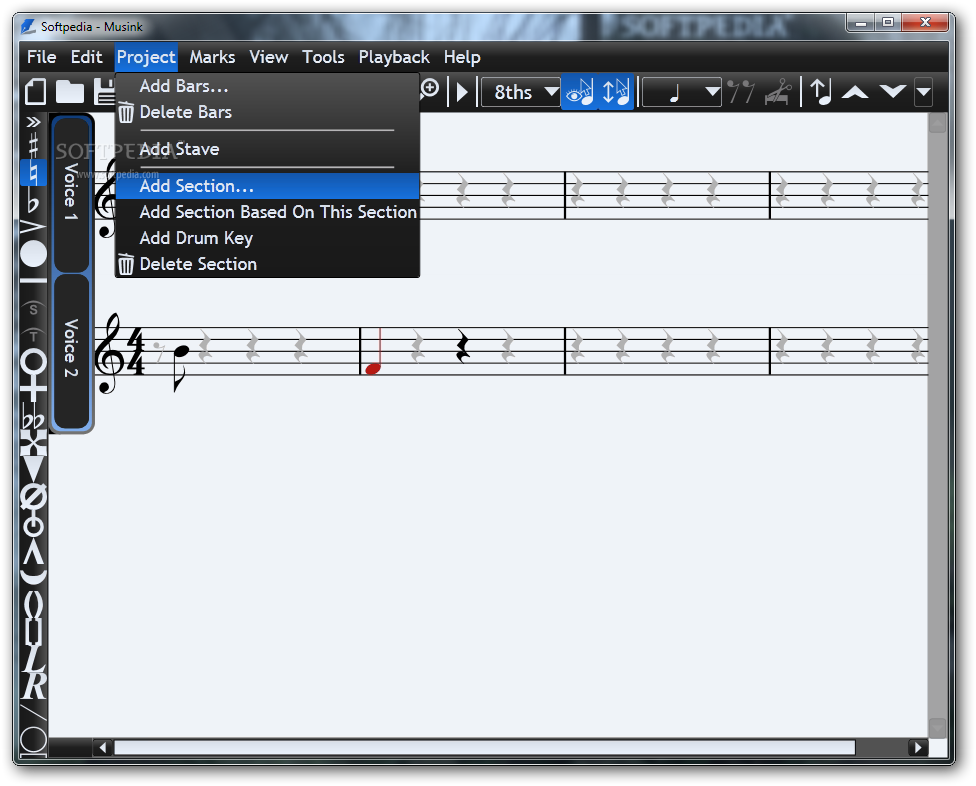Viewport: 976px width, 786px height.
Task: Choose Add Drum Key menu entry
Action: tap(268, 238)
